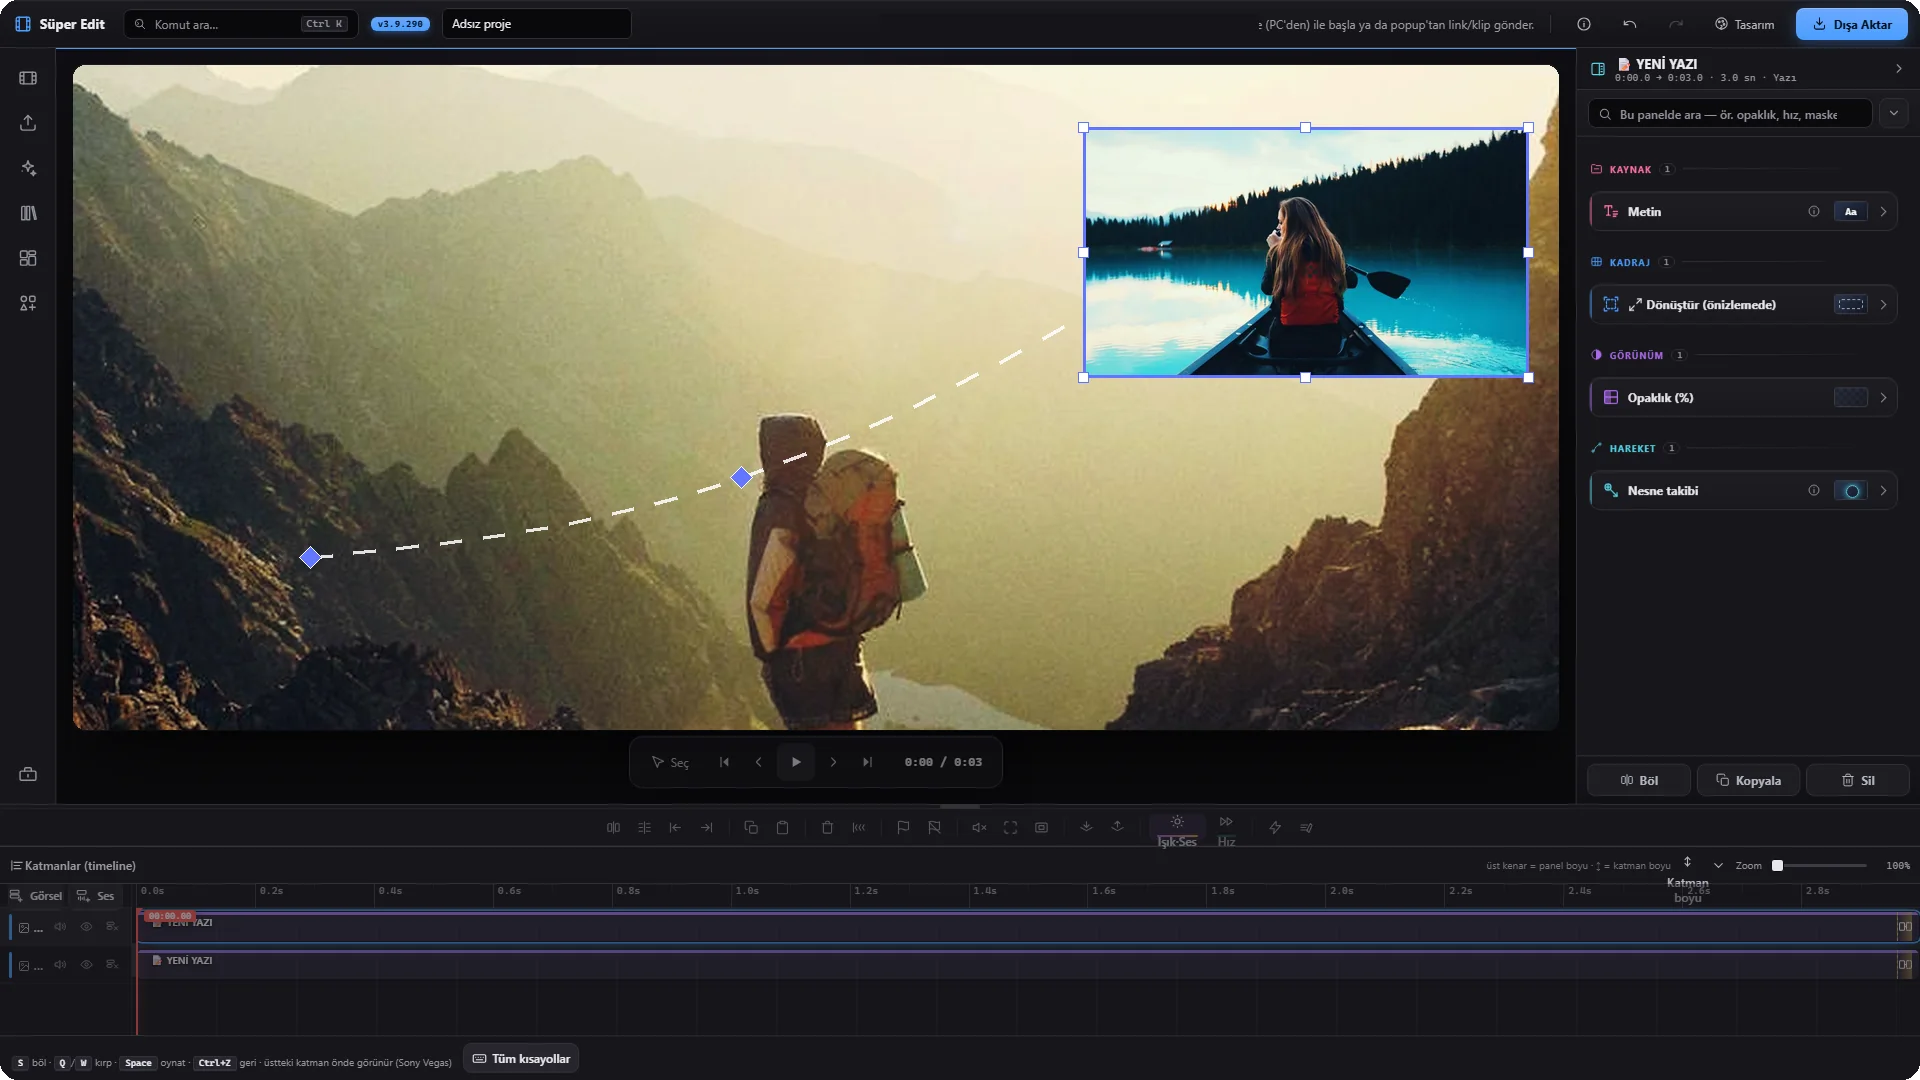Click the info icon in top bar
The width and height of the screenshot is (1920, 1080).
click(x=1584, y=24)
